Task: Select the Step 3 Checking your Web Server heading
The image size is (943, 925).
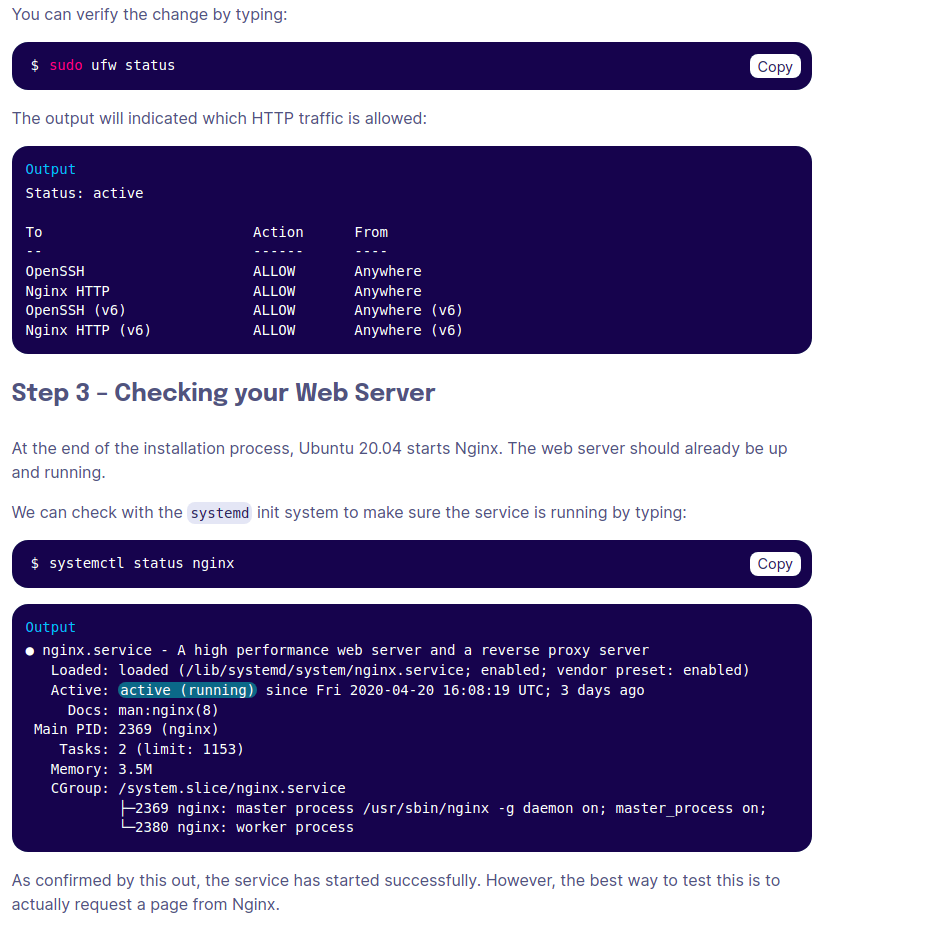Action: [223, 392]
